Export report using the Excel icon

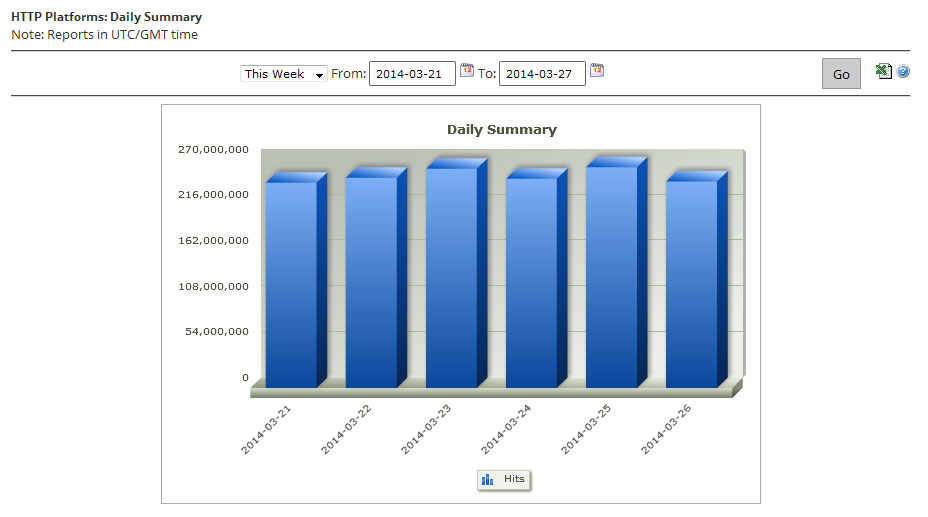pyautogui.click(x=883, y=72)
